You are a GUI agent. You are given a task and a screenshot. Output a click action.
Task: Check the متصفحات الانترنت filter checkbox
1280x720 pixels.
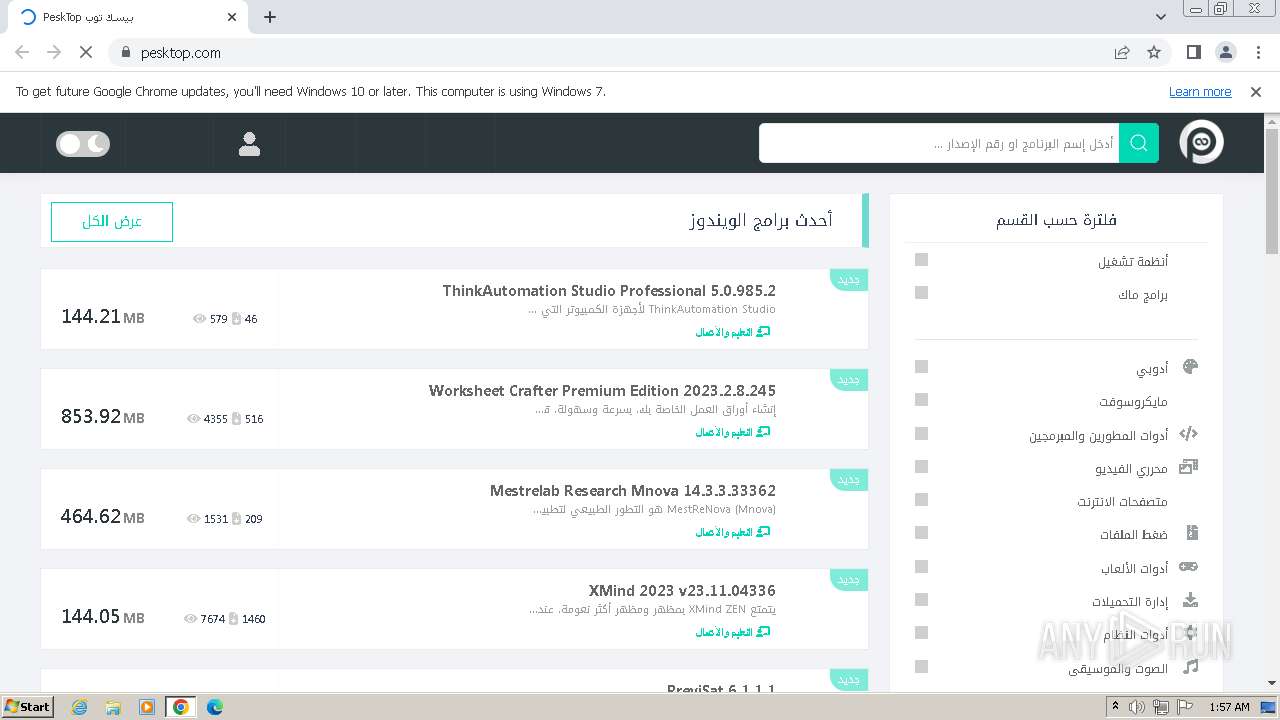(x=922, y=500)
